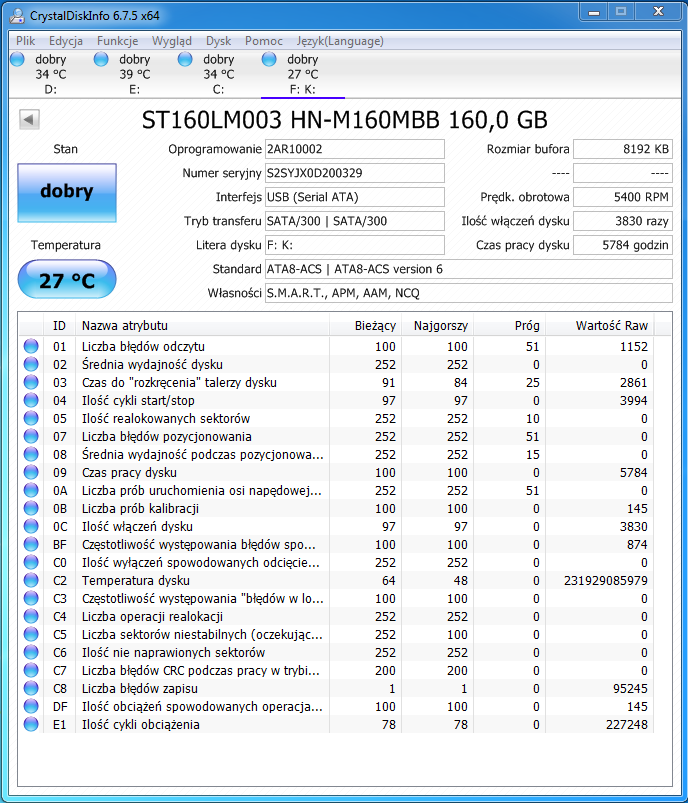Click status icon of Temperatura dysku row

pyautogui.click(x=31, y=580)
